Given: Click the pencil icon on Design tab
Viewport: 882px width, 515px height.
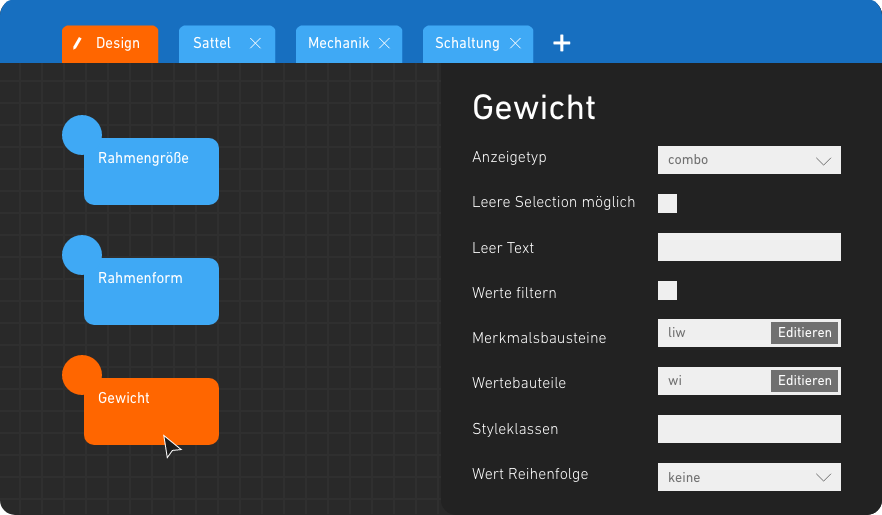Looking at the screenshot, I should pyautogui.click(x=78, y=44).
